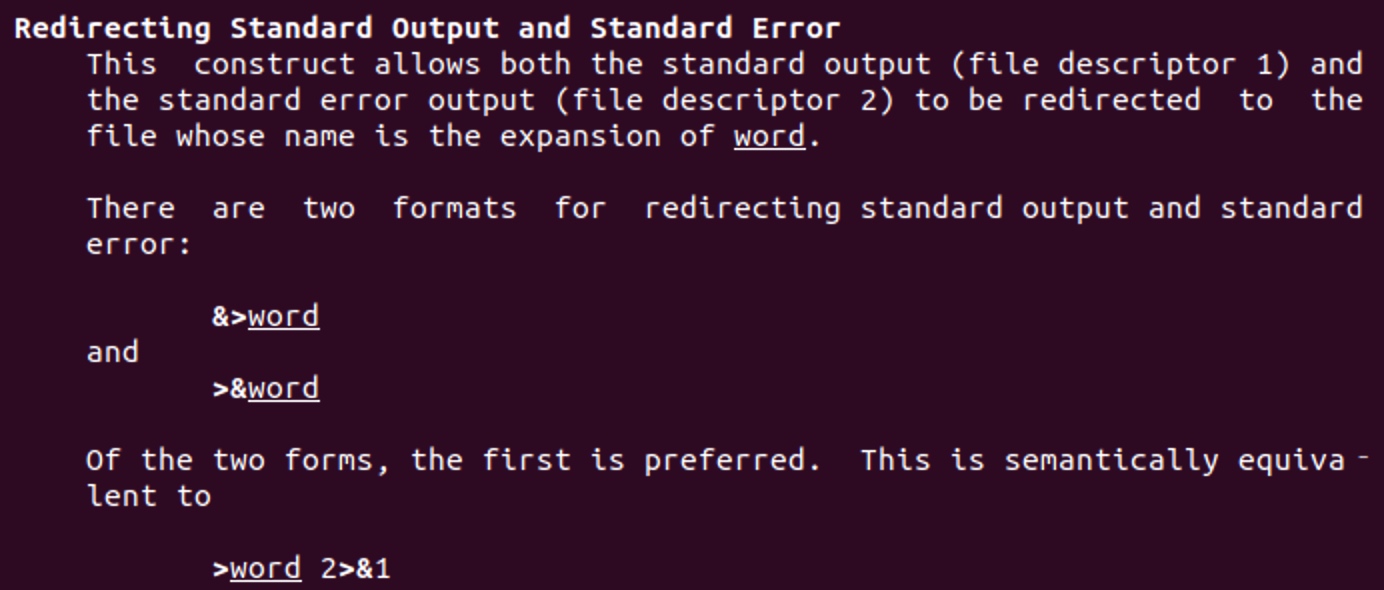Click the '>&word' format line

tap(266, 388)
